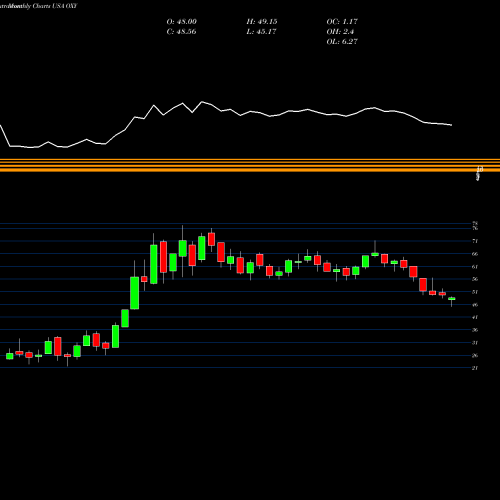Image resolution: width=500 pixels, height=500 pixels.
Task: Click the 'O: 48.00' open value
Action: coord(182,22)
